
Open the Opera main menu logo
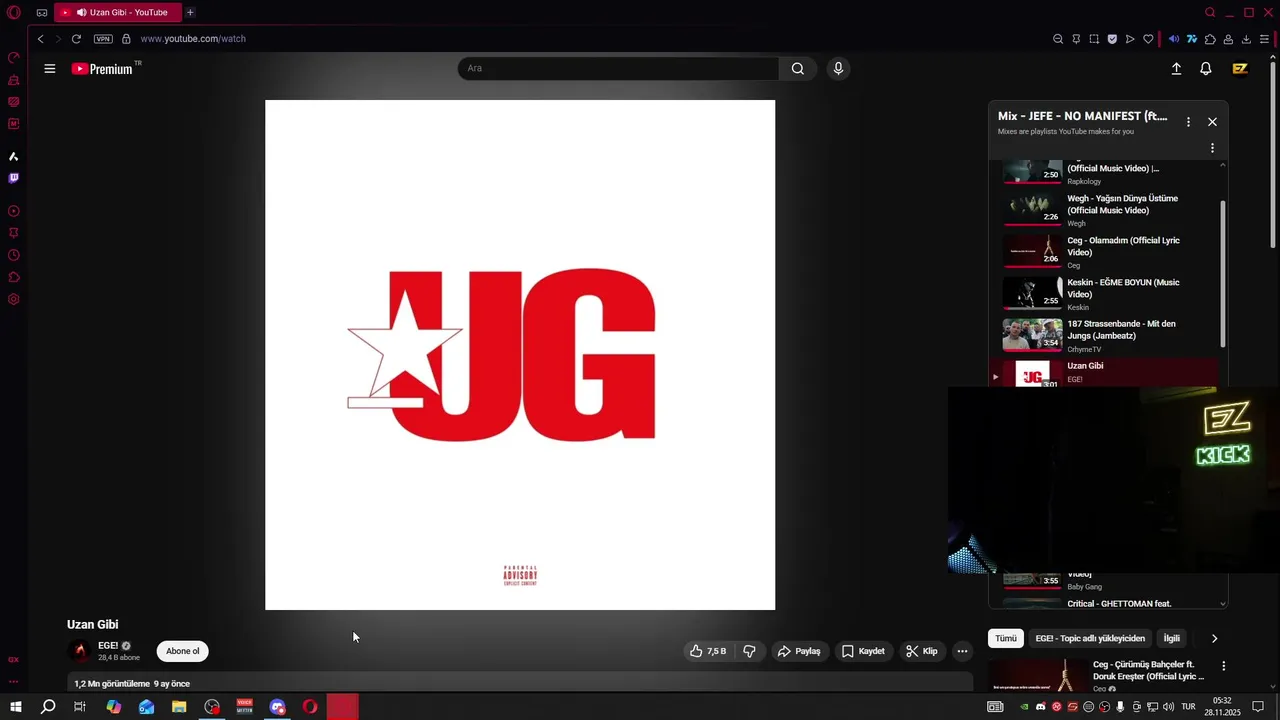13,13
